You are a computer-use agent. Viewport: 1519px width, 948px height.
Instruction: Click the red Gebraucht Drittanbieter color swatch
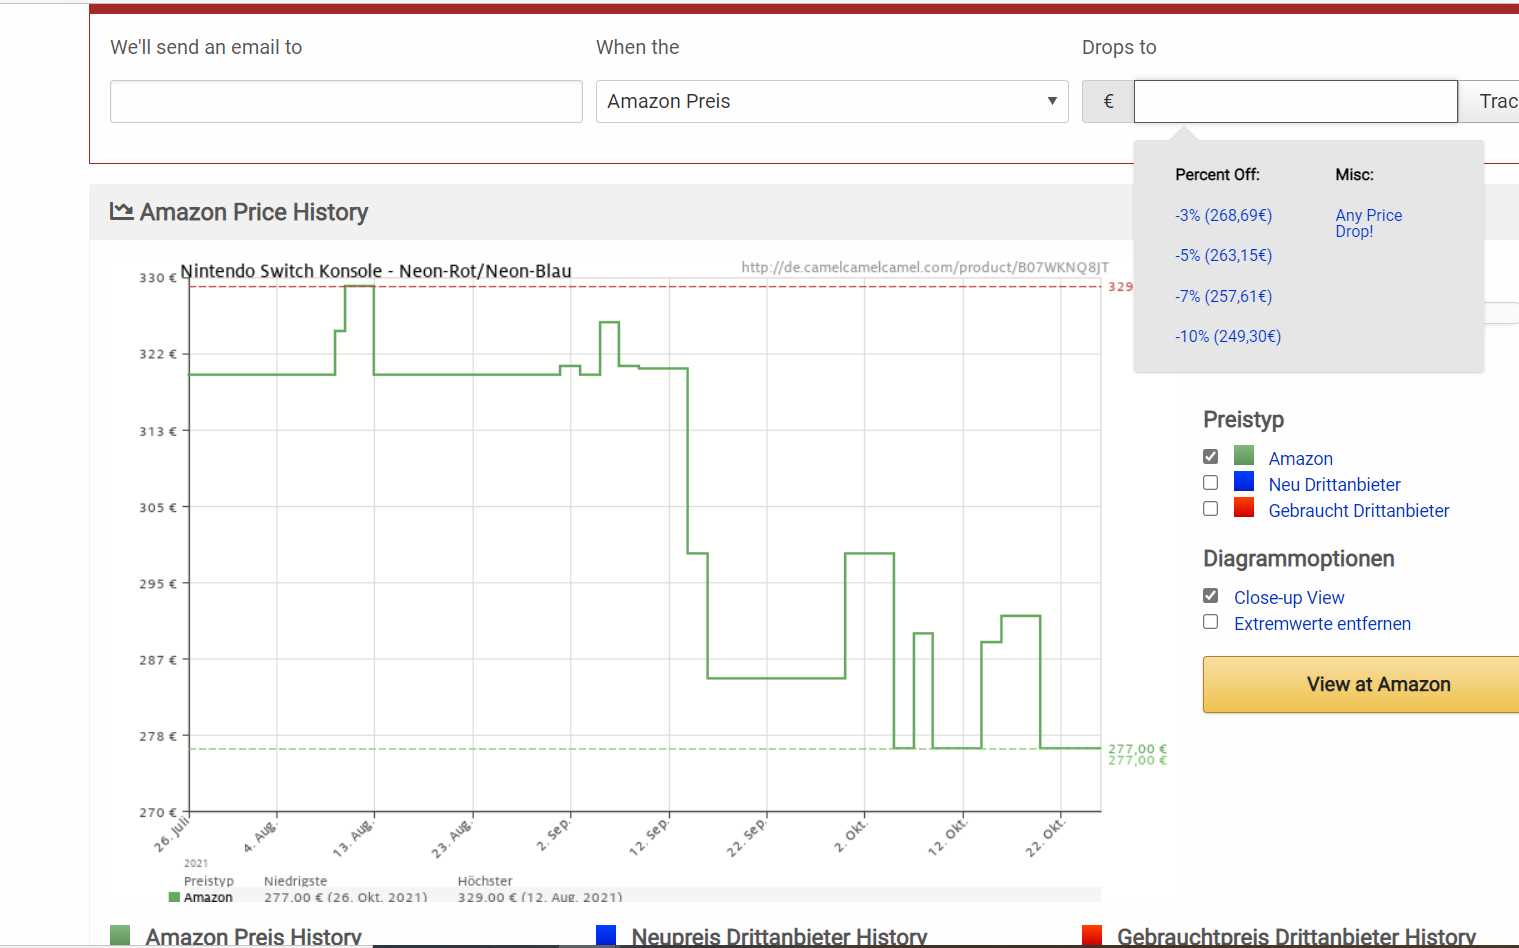[x=1244, y=507]
